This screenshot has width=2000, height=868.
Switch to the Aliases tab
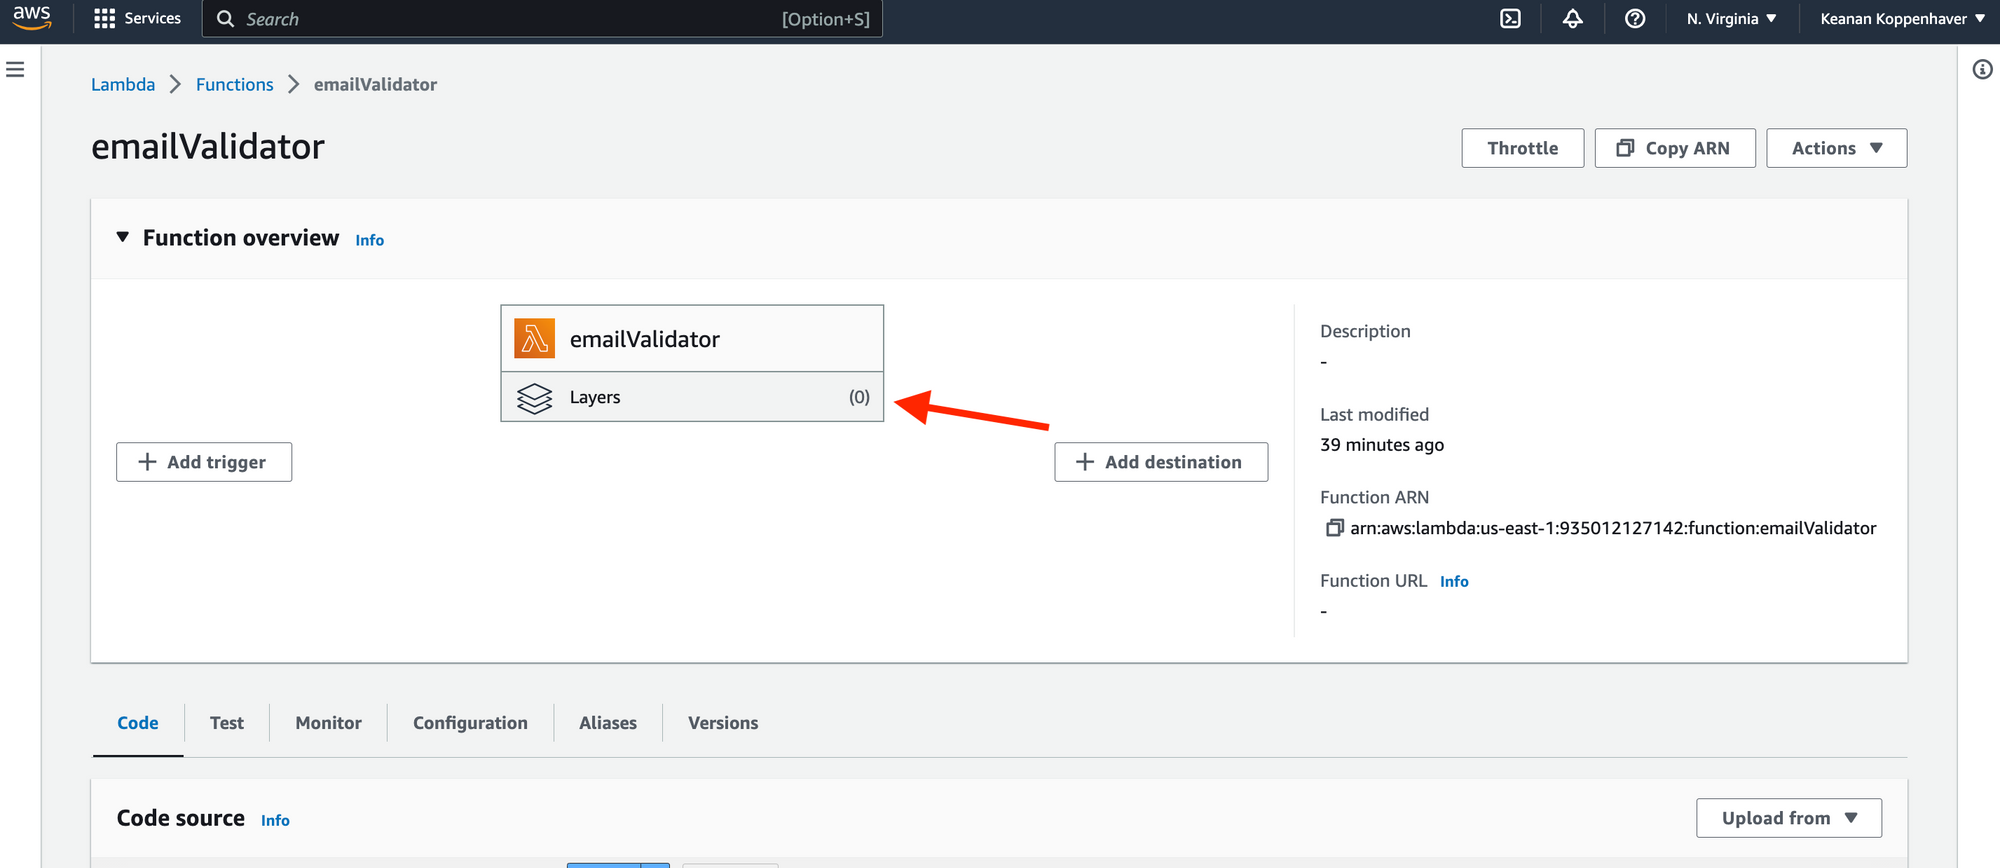point(608,723)
